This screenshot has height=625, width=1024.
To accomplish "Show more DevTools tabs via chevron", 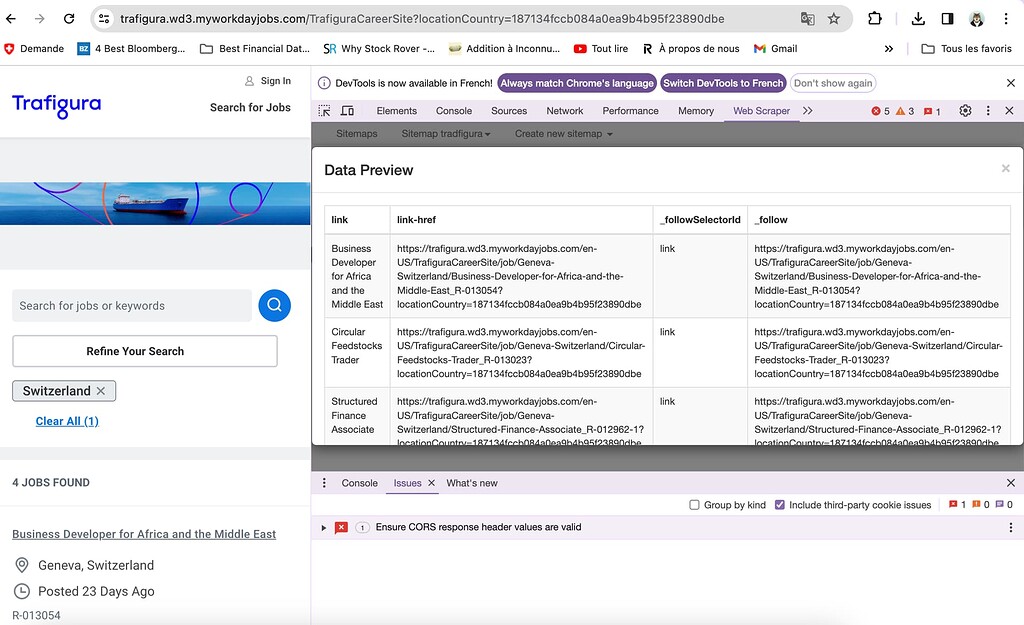I will (x=807, y=111).
